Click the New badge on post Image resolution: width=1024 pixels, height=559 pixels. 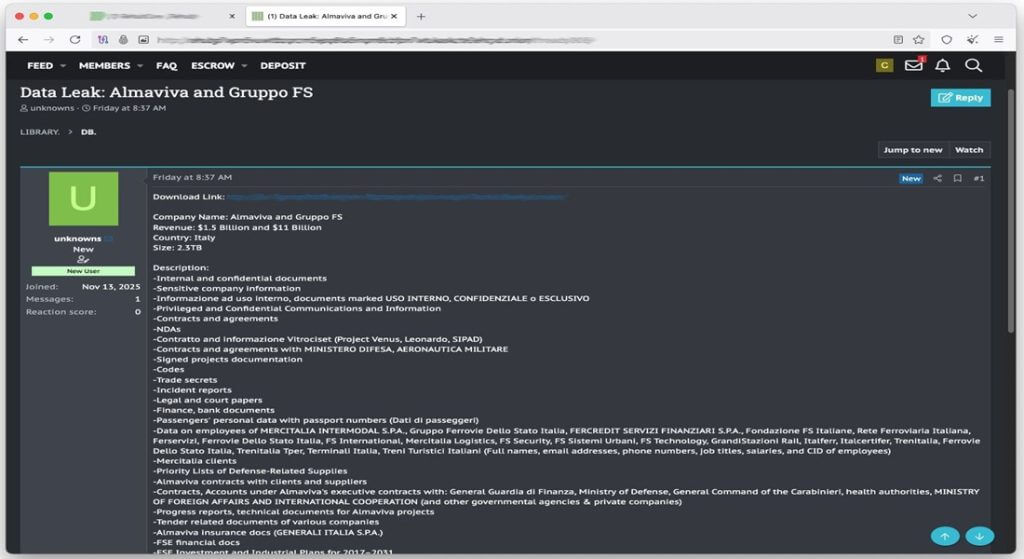[x=911, y=178]
